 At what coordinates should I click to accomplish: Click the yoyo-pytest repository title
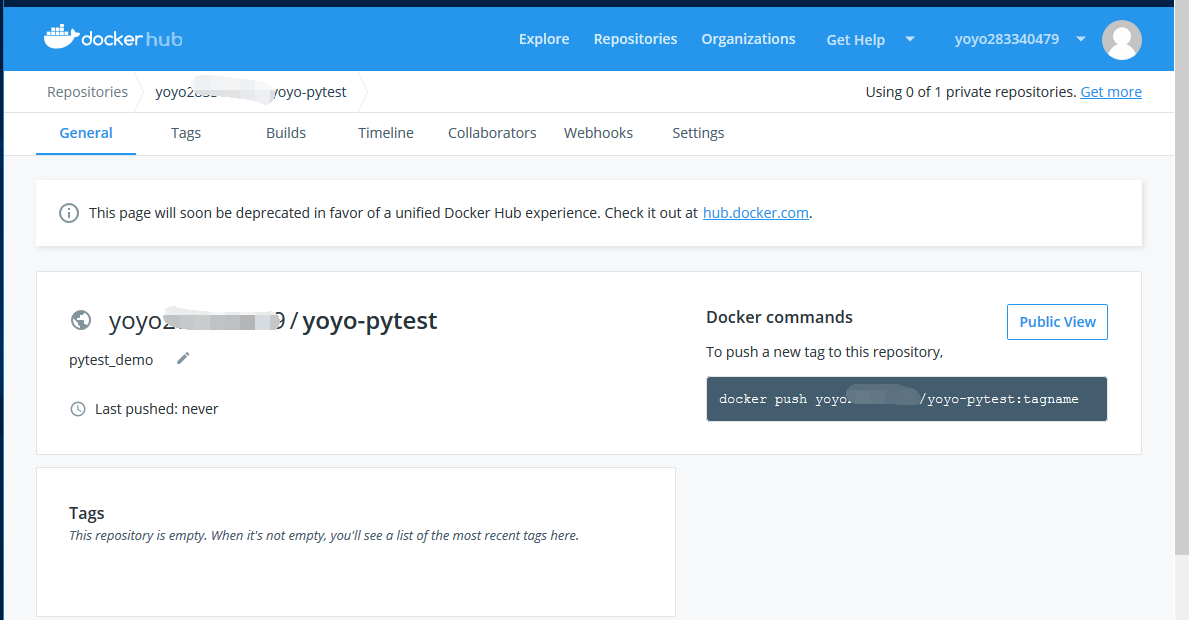[369, 321]
